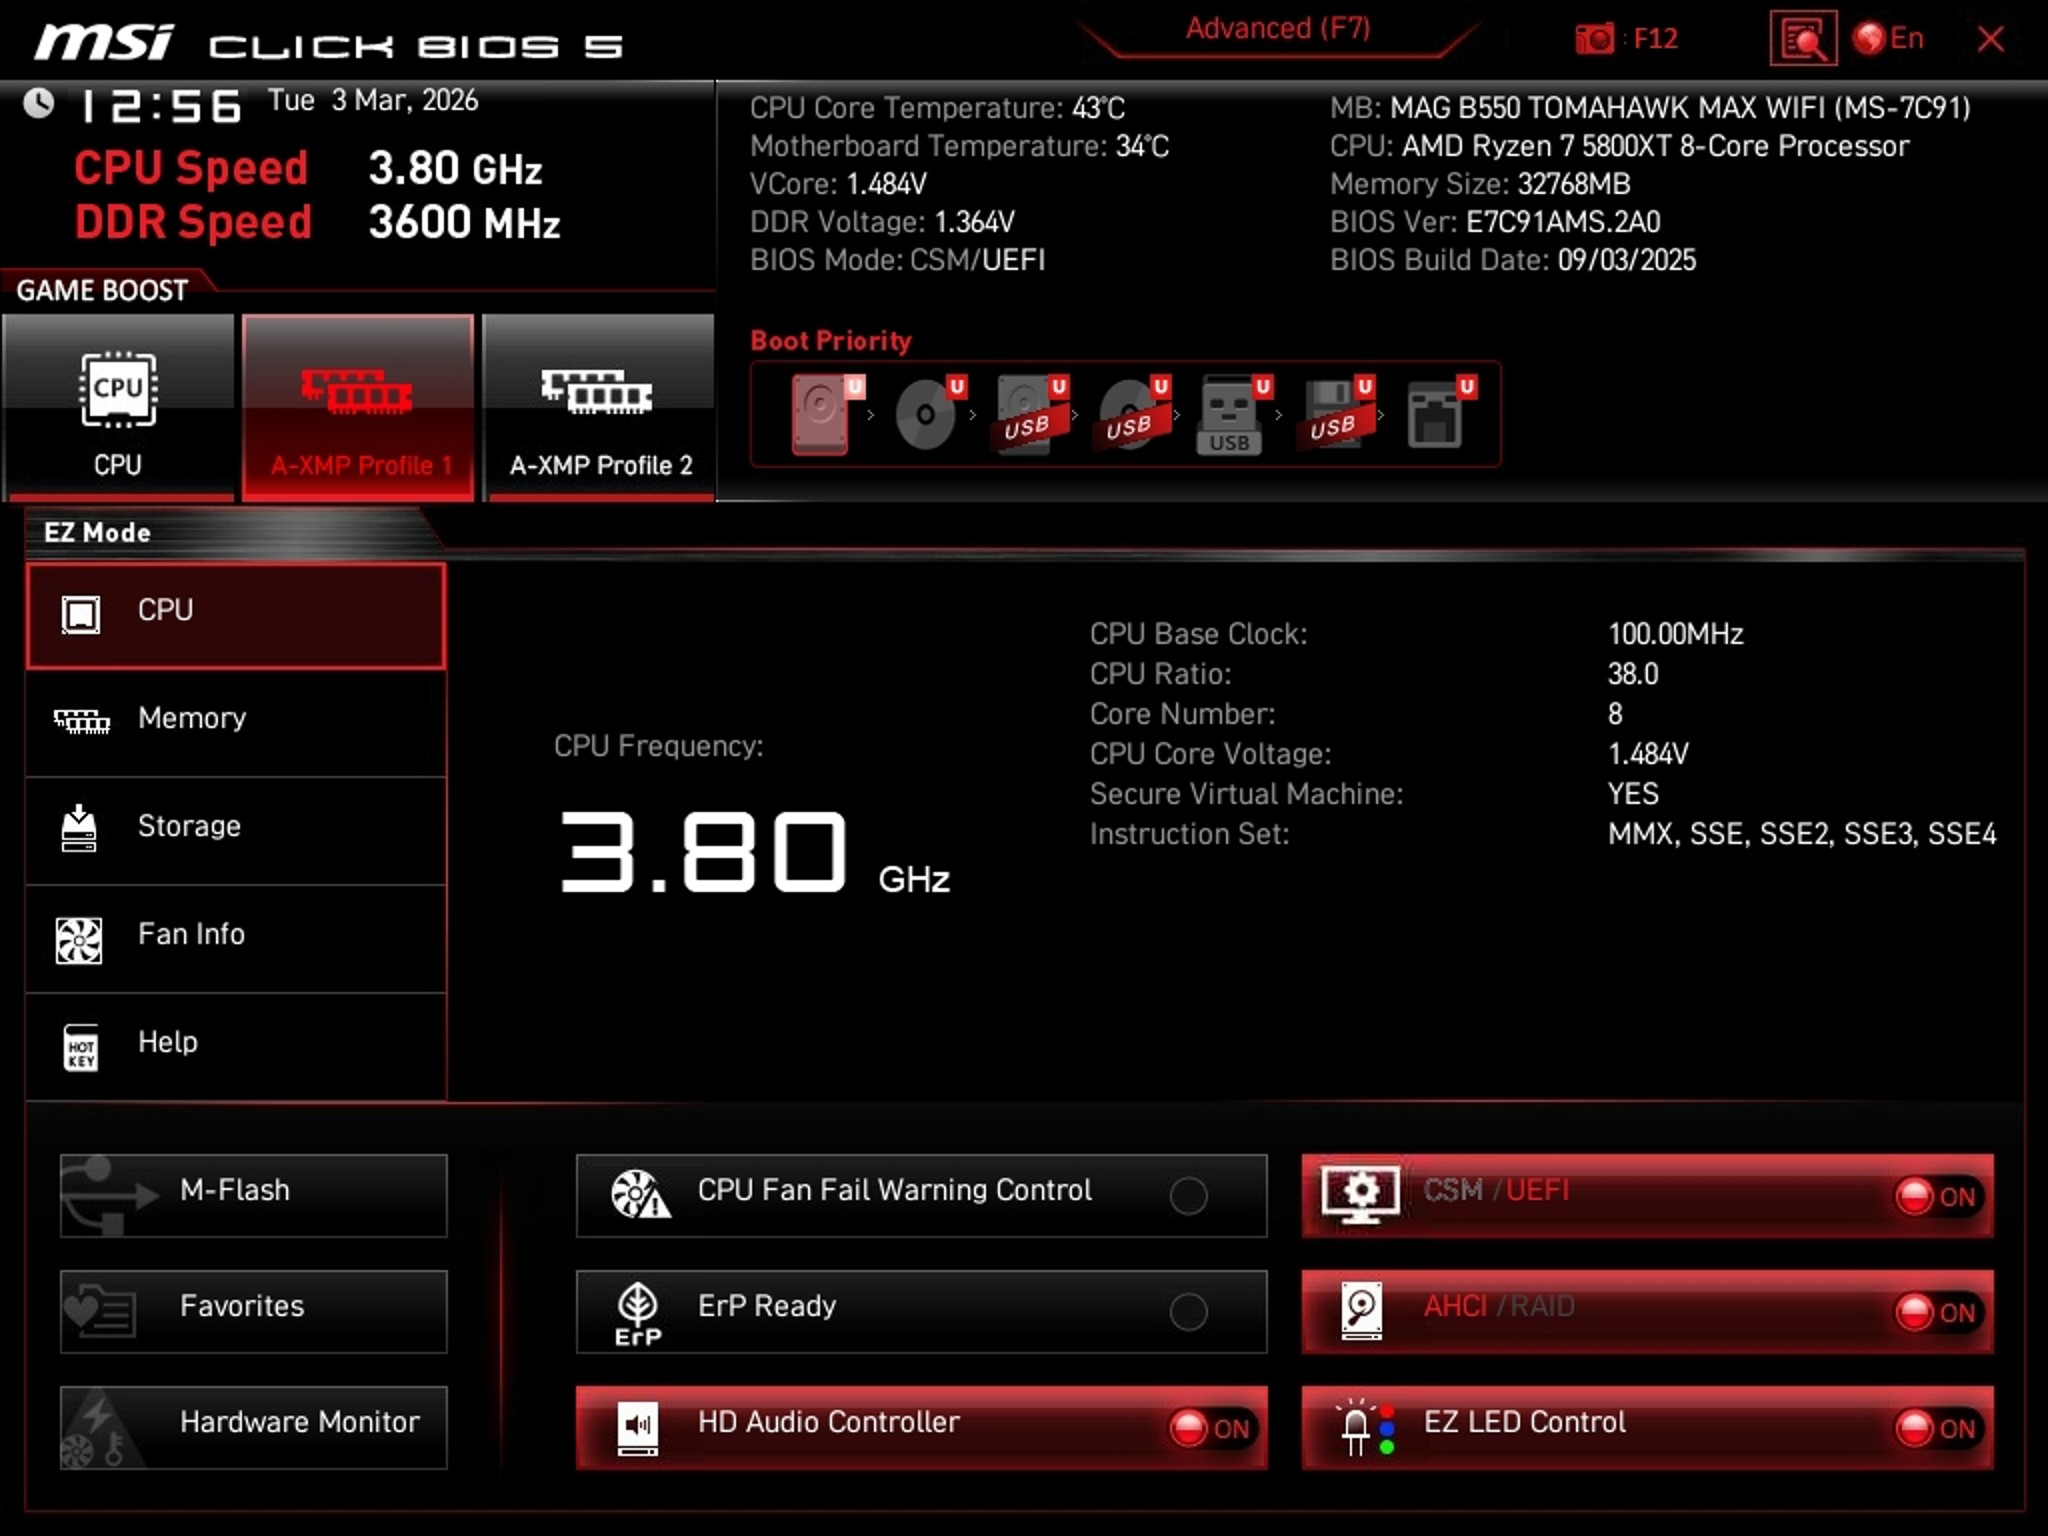Enable Game Boost CPU button
This screenshot has width=2048, height=1536.
[x=118, y=407]
